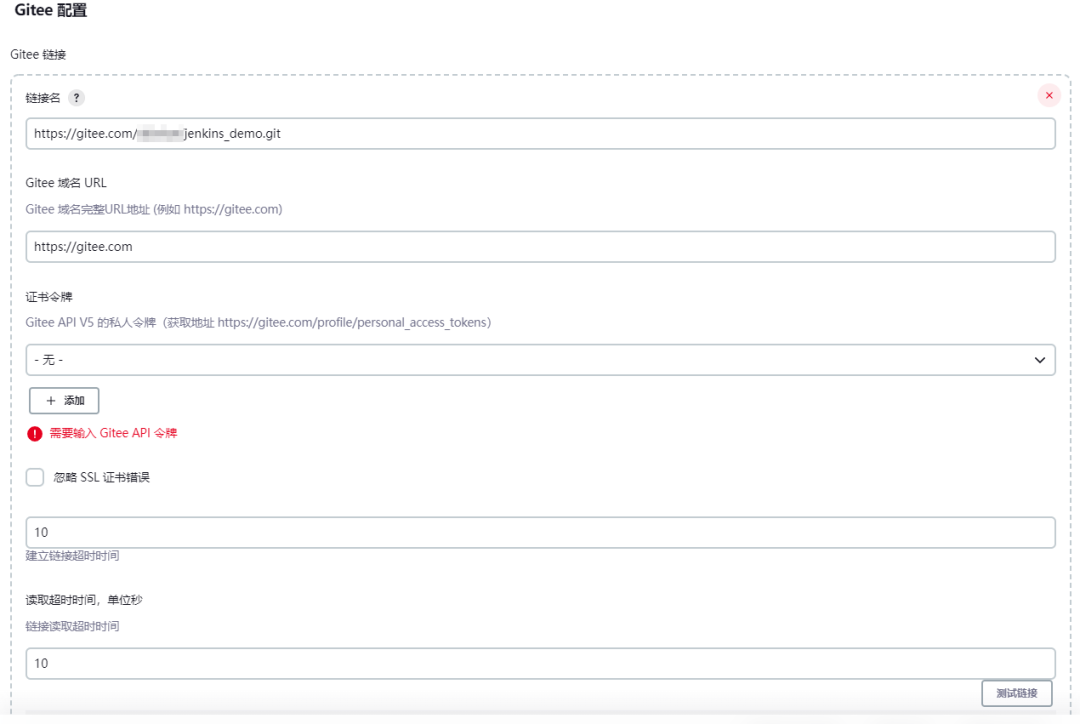1080x724 pixels.
Task: Click the read timeout input field
Action: 540,663
